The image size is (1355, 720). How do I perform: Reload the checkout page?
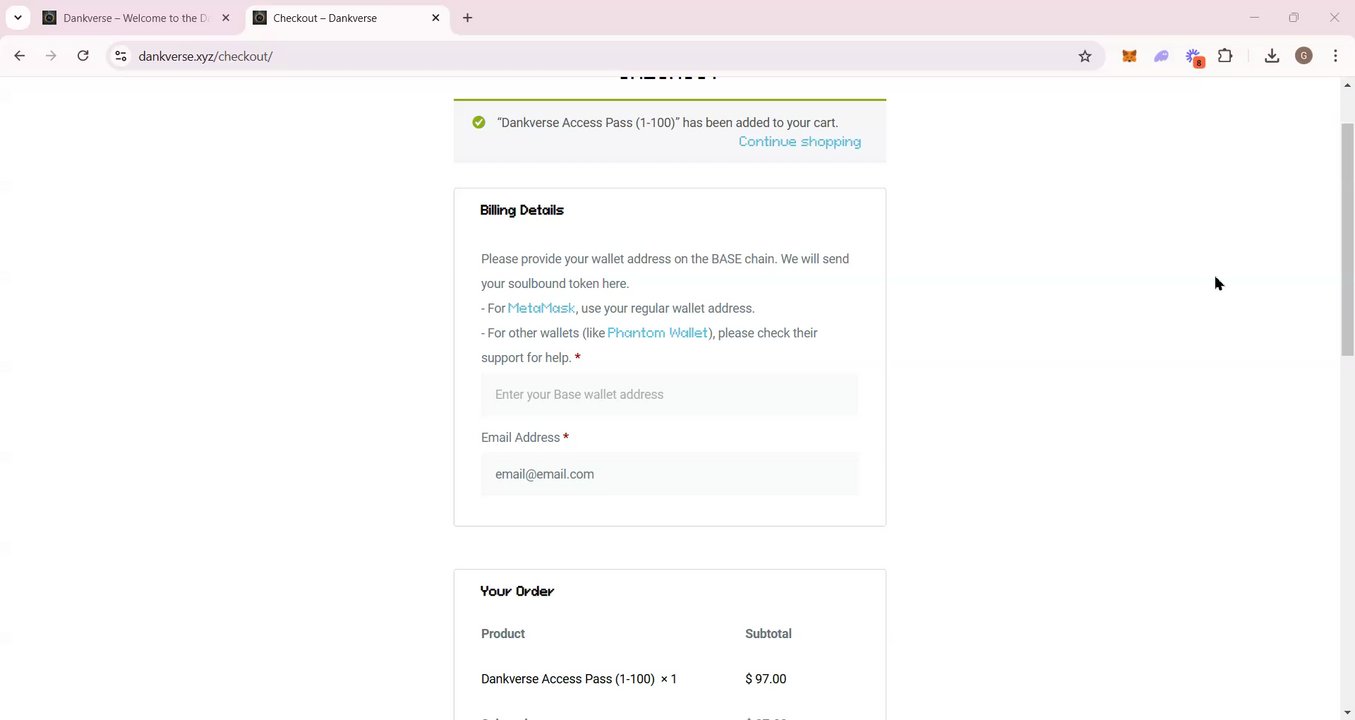tap(83, 56)
